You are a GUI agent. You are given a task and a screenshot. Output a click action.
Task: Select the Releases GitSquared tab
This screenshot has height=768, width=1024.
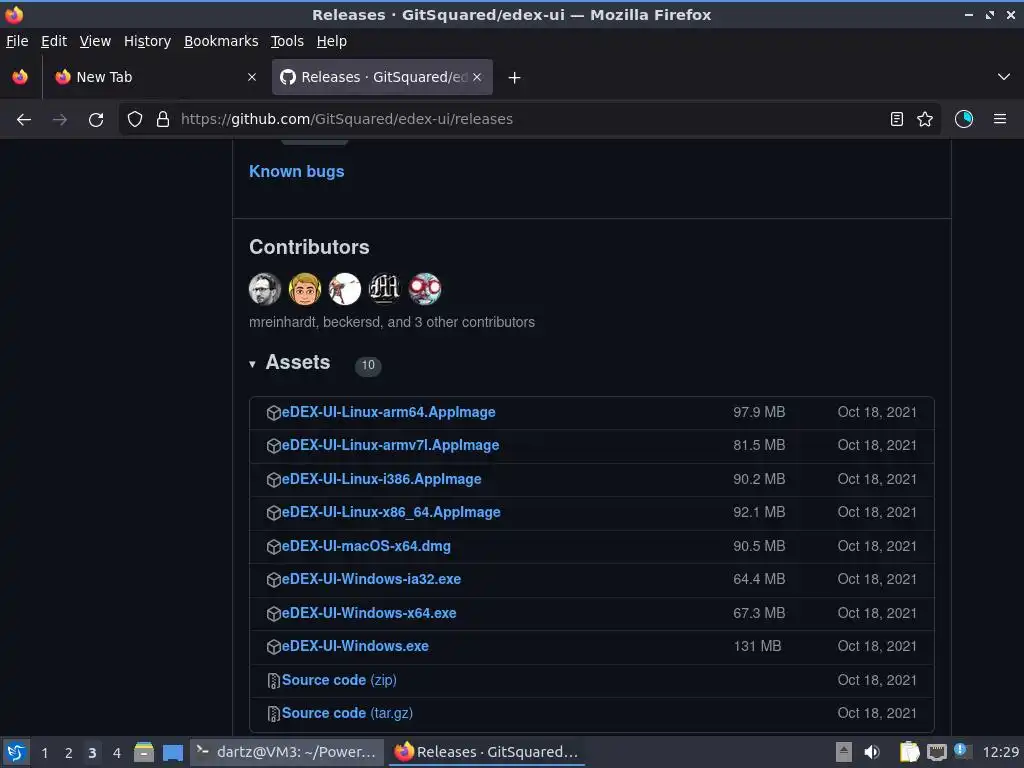[x=382, y=77]
